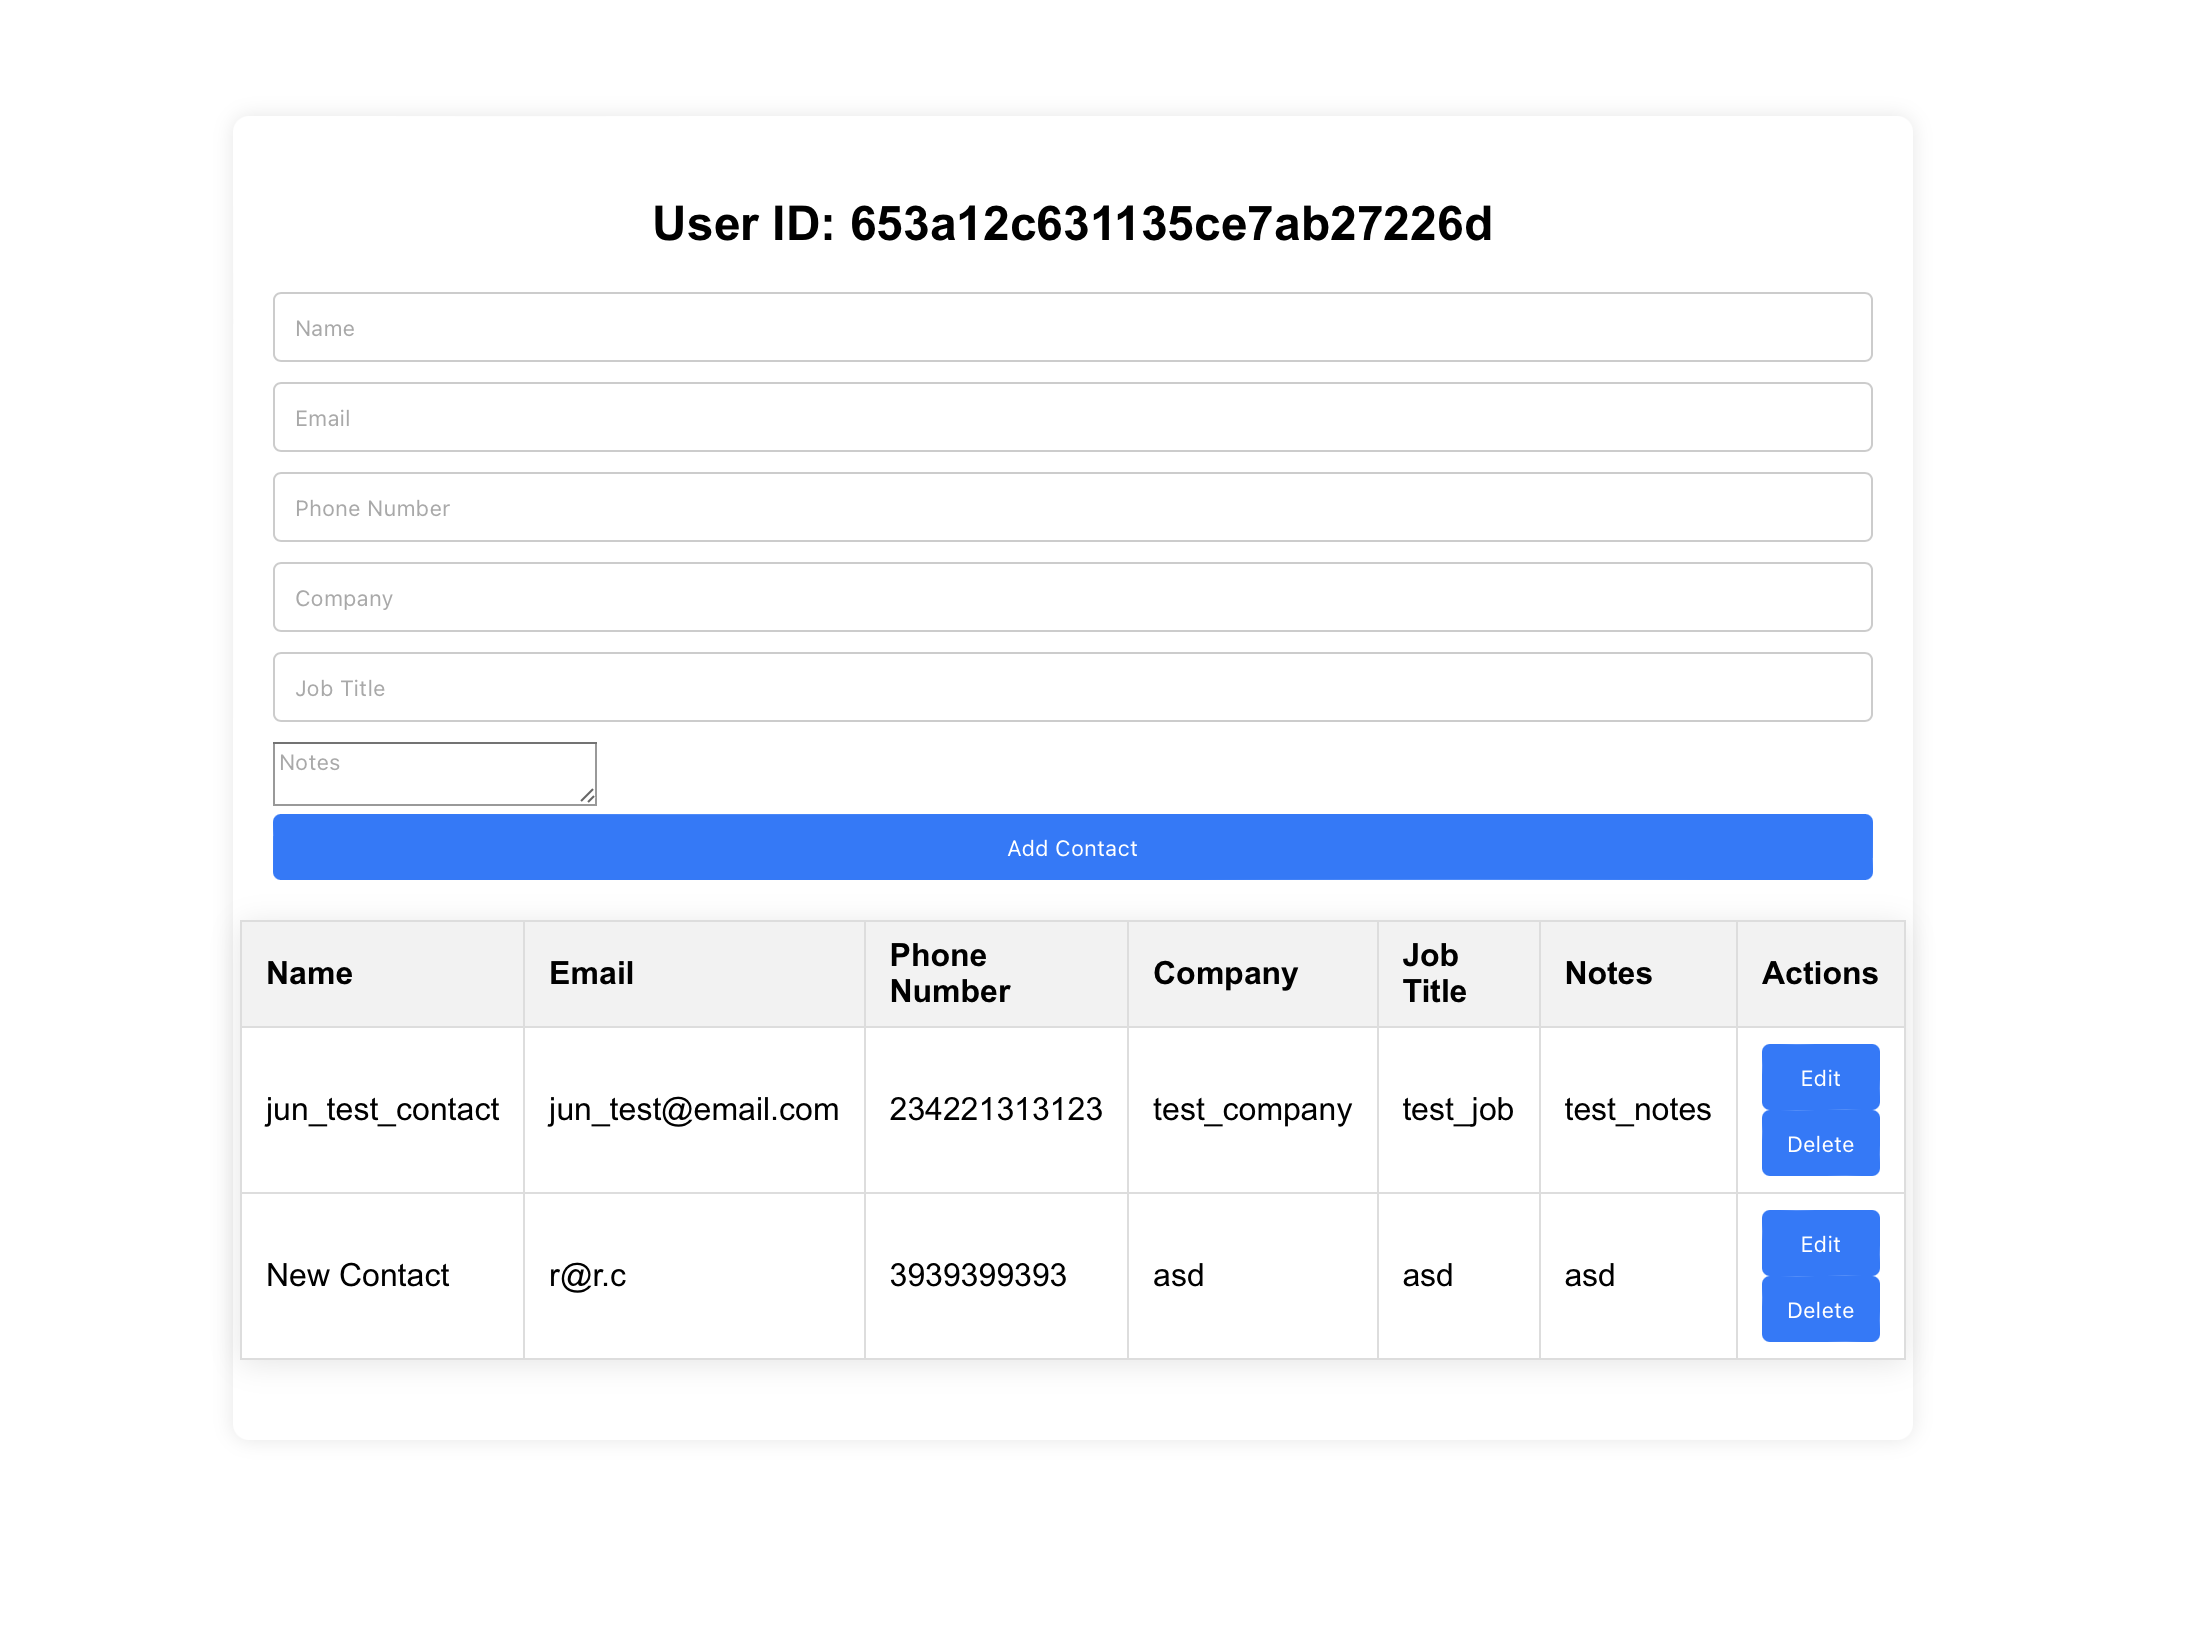
Task: Select the r@r.c email cell
Action: point(694,1275)
